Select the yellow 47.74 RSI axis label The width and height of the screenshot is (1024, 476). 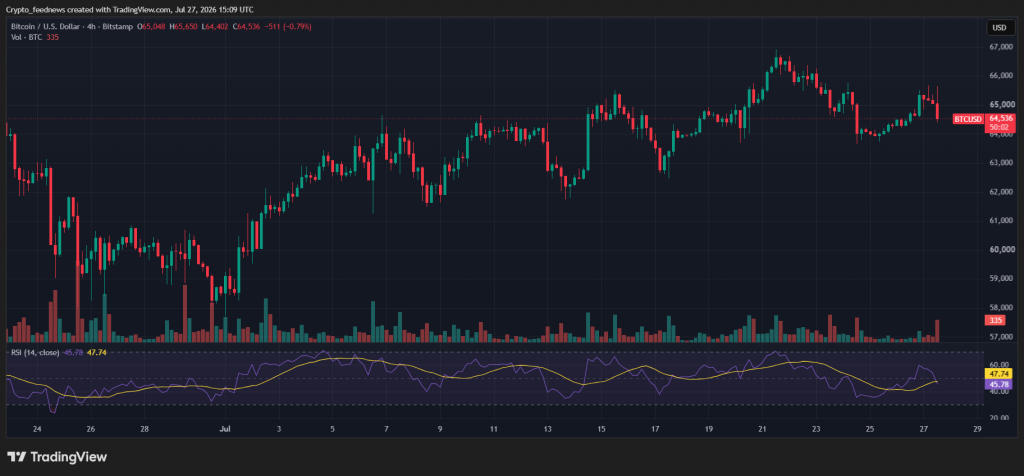tap(1000, 374)
